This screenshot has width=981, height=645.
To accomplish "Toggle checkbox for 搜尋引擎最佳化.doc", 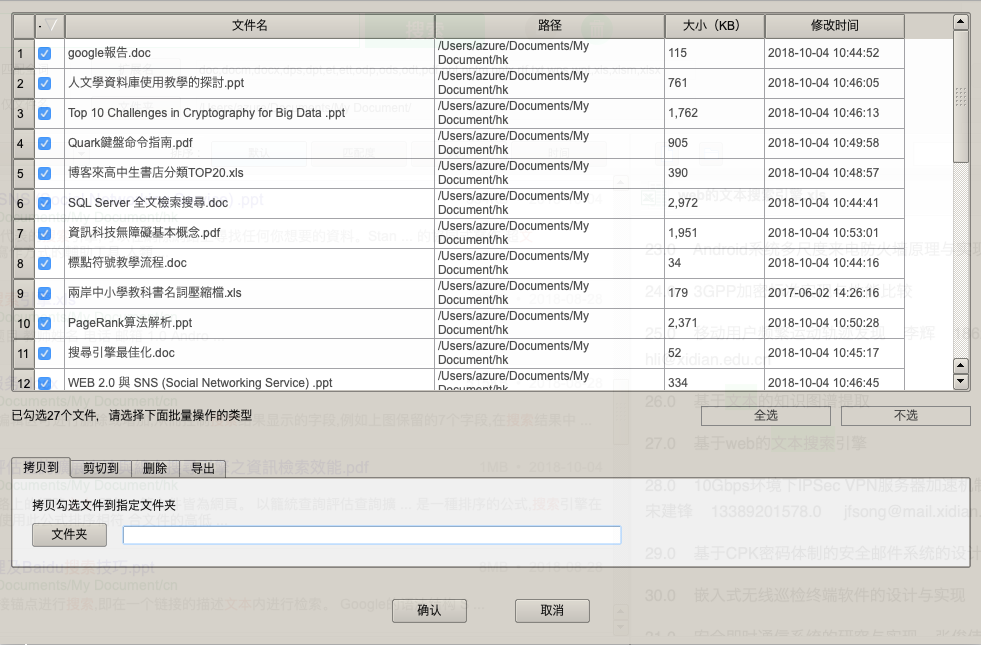I will pos(44,353).
